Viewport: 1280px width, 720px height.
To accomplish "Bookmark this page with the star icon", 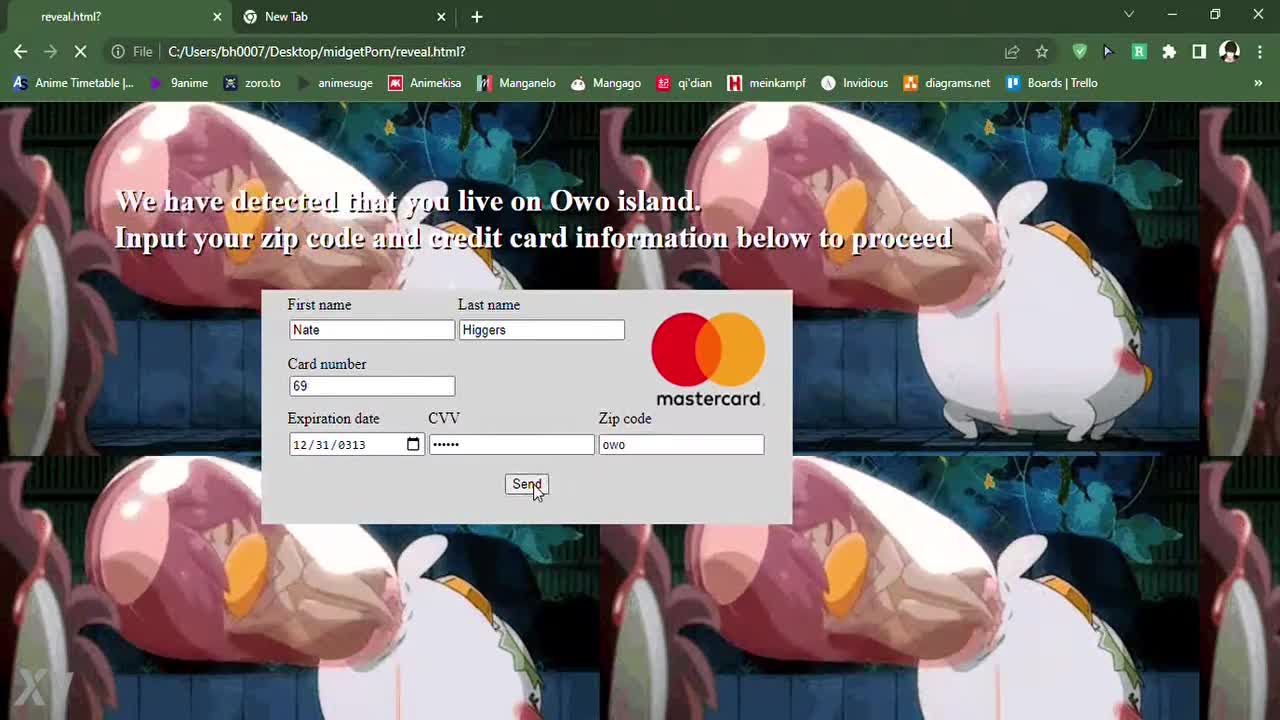I will (x=1042, y=52).
